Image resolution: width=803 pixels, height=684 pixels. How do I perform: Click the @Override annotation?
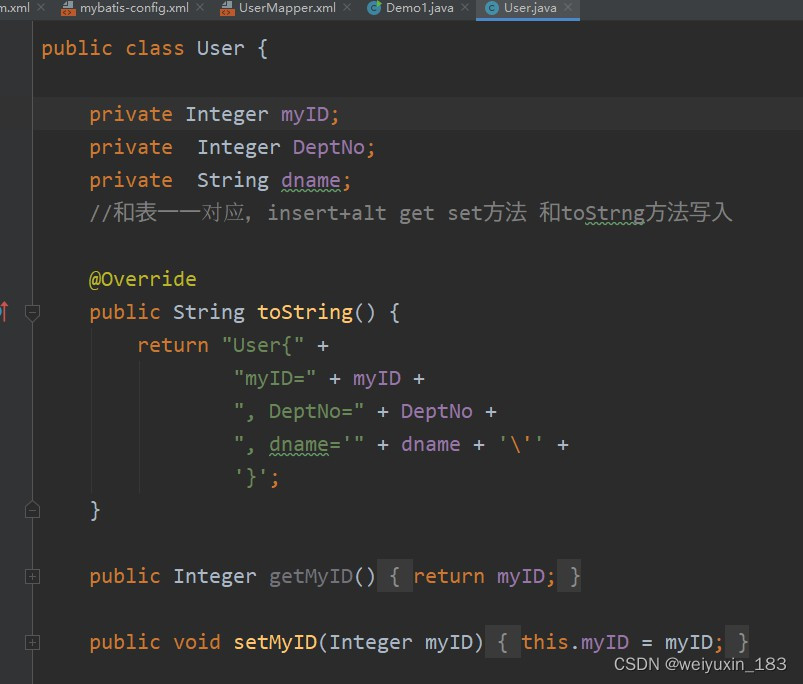point(142,279)
